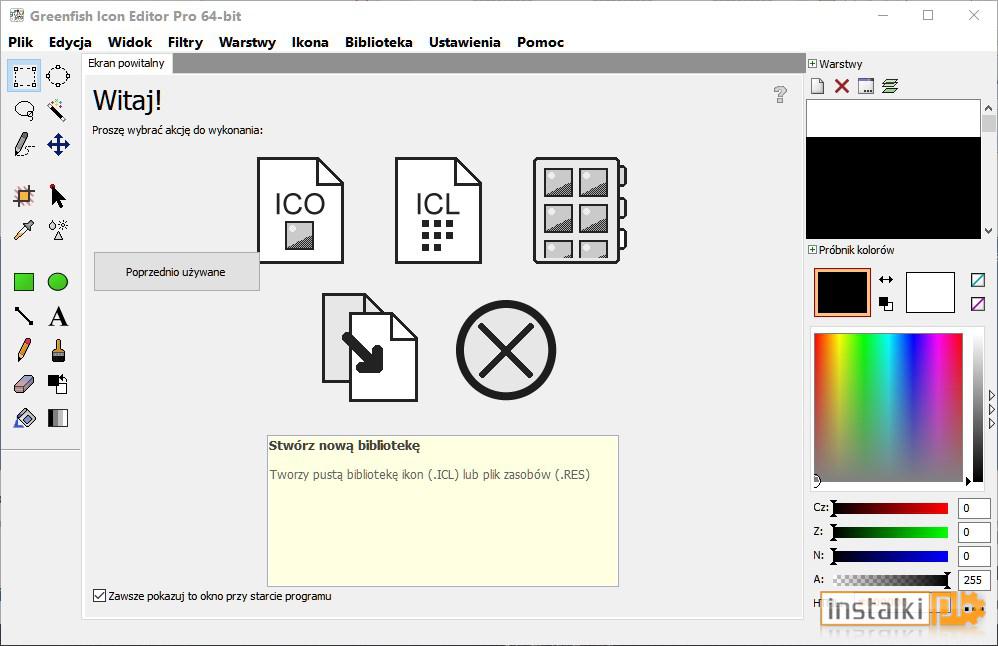Select the rectangle selection tool
Image resolution: width=998 pixels, height=646 pixels.
pyautogui.click(x=24, y=76)
